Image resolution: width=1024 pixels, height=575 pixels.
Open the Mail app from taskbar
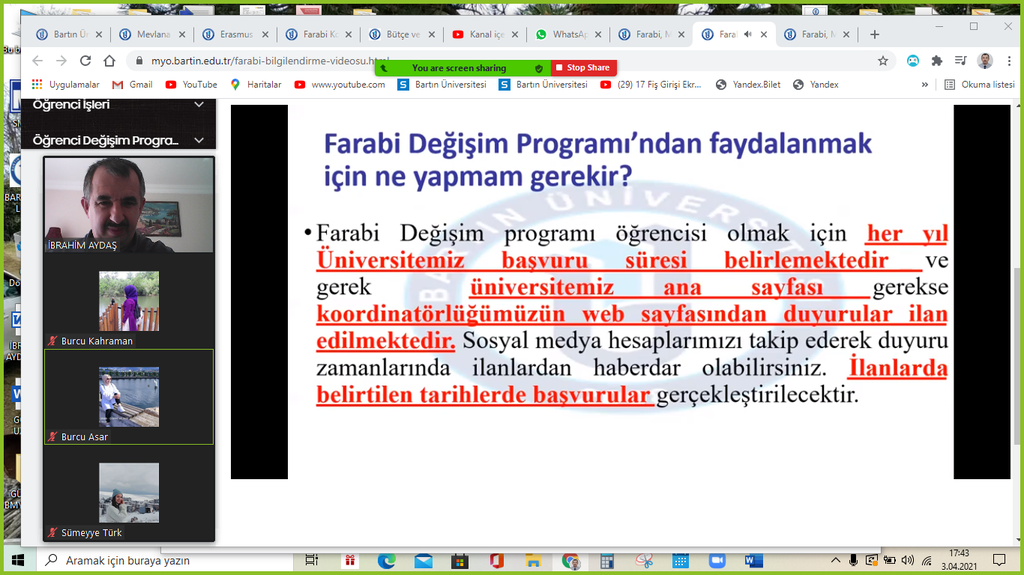tap(423, 561)
